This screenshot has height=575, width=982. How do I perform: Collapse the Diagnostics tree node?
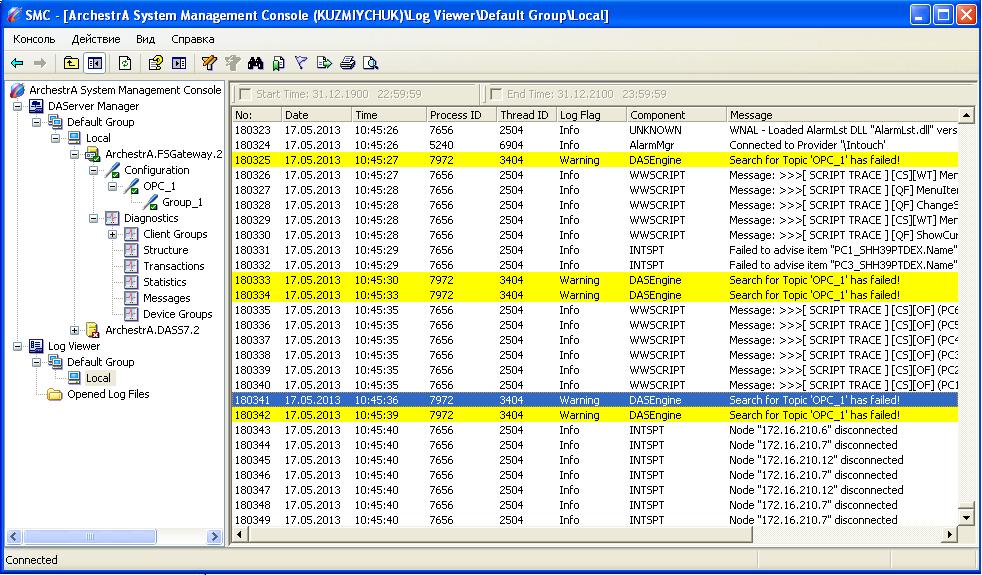point(94,218)
